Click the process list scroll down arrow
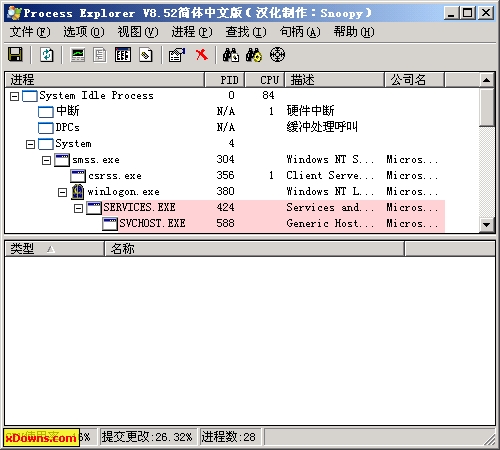The height and width of the screenshot is (450, 500). pos(486,225)
